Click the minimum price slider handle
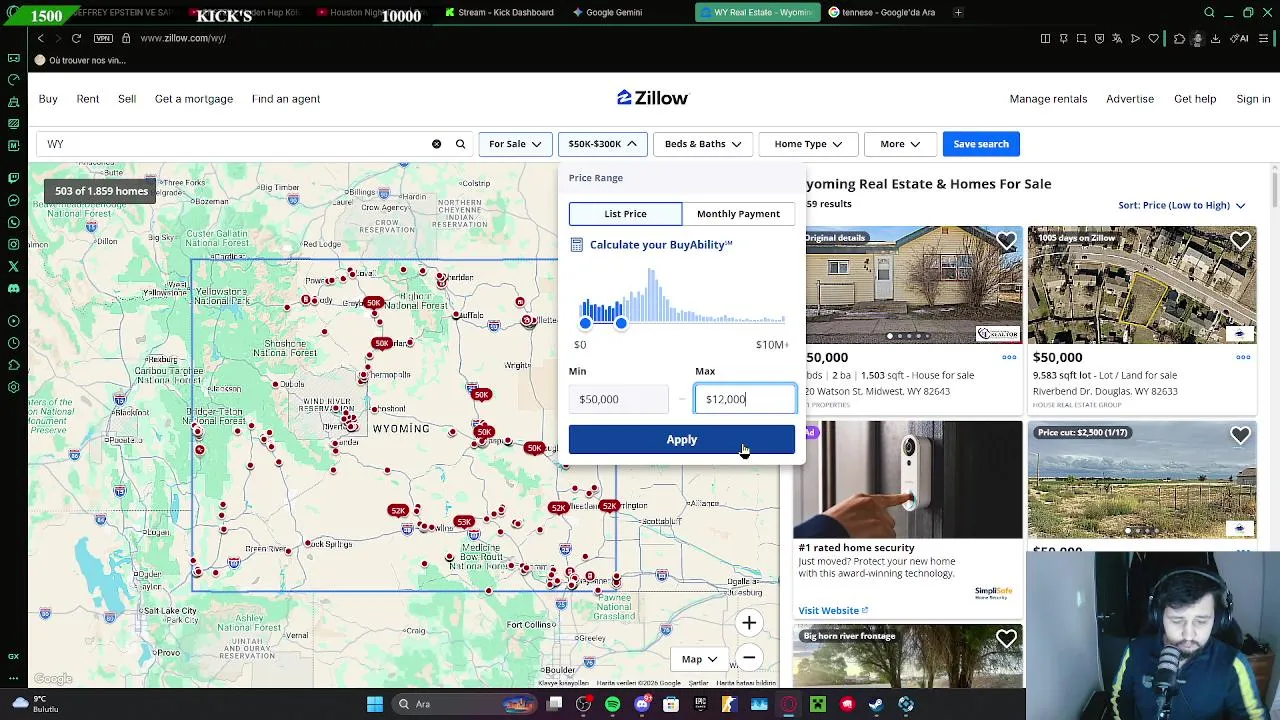The height and width of the screenshot is (720, 1280). [x=585, y=323]
